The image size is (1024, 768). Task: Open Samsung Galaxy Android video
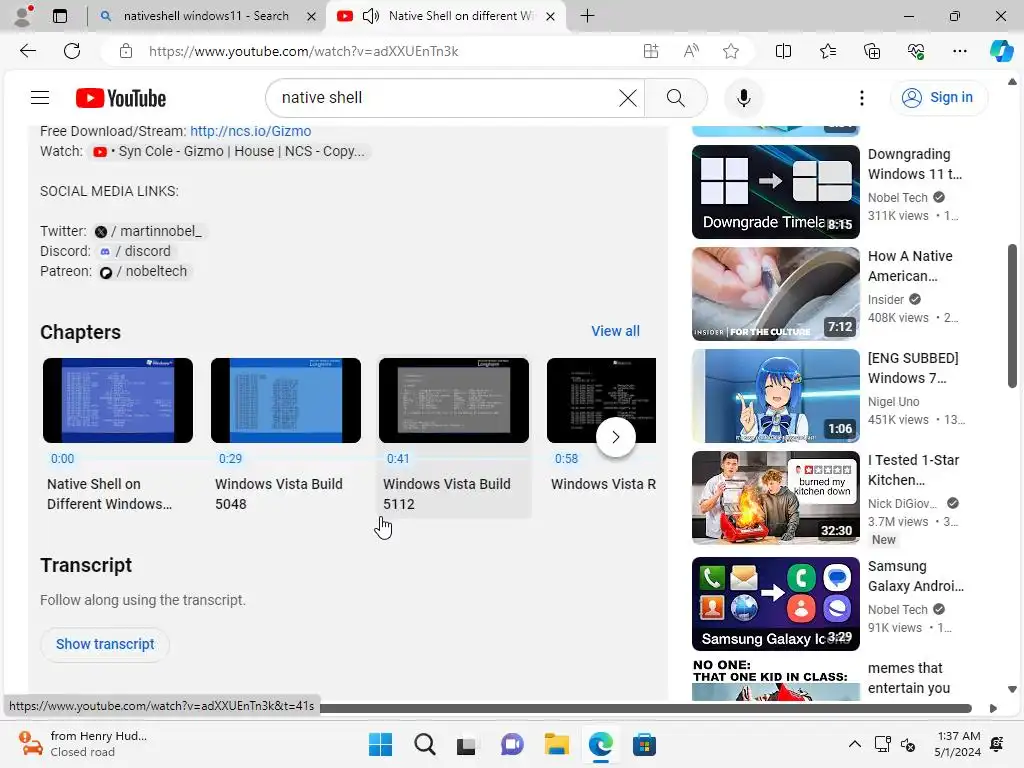[x=776, y=603]
